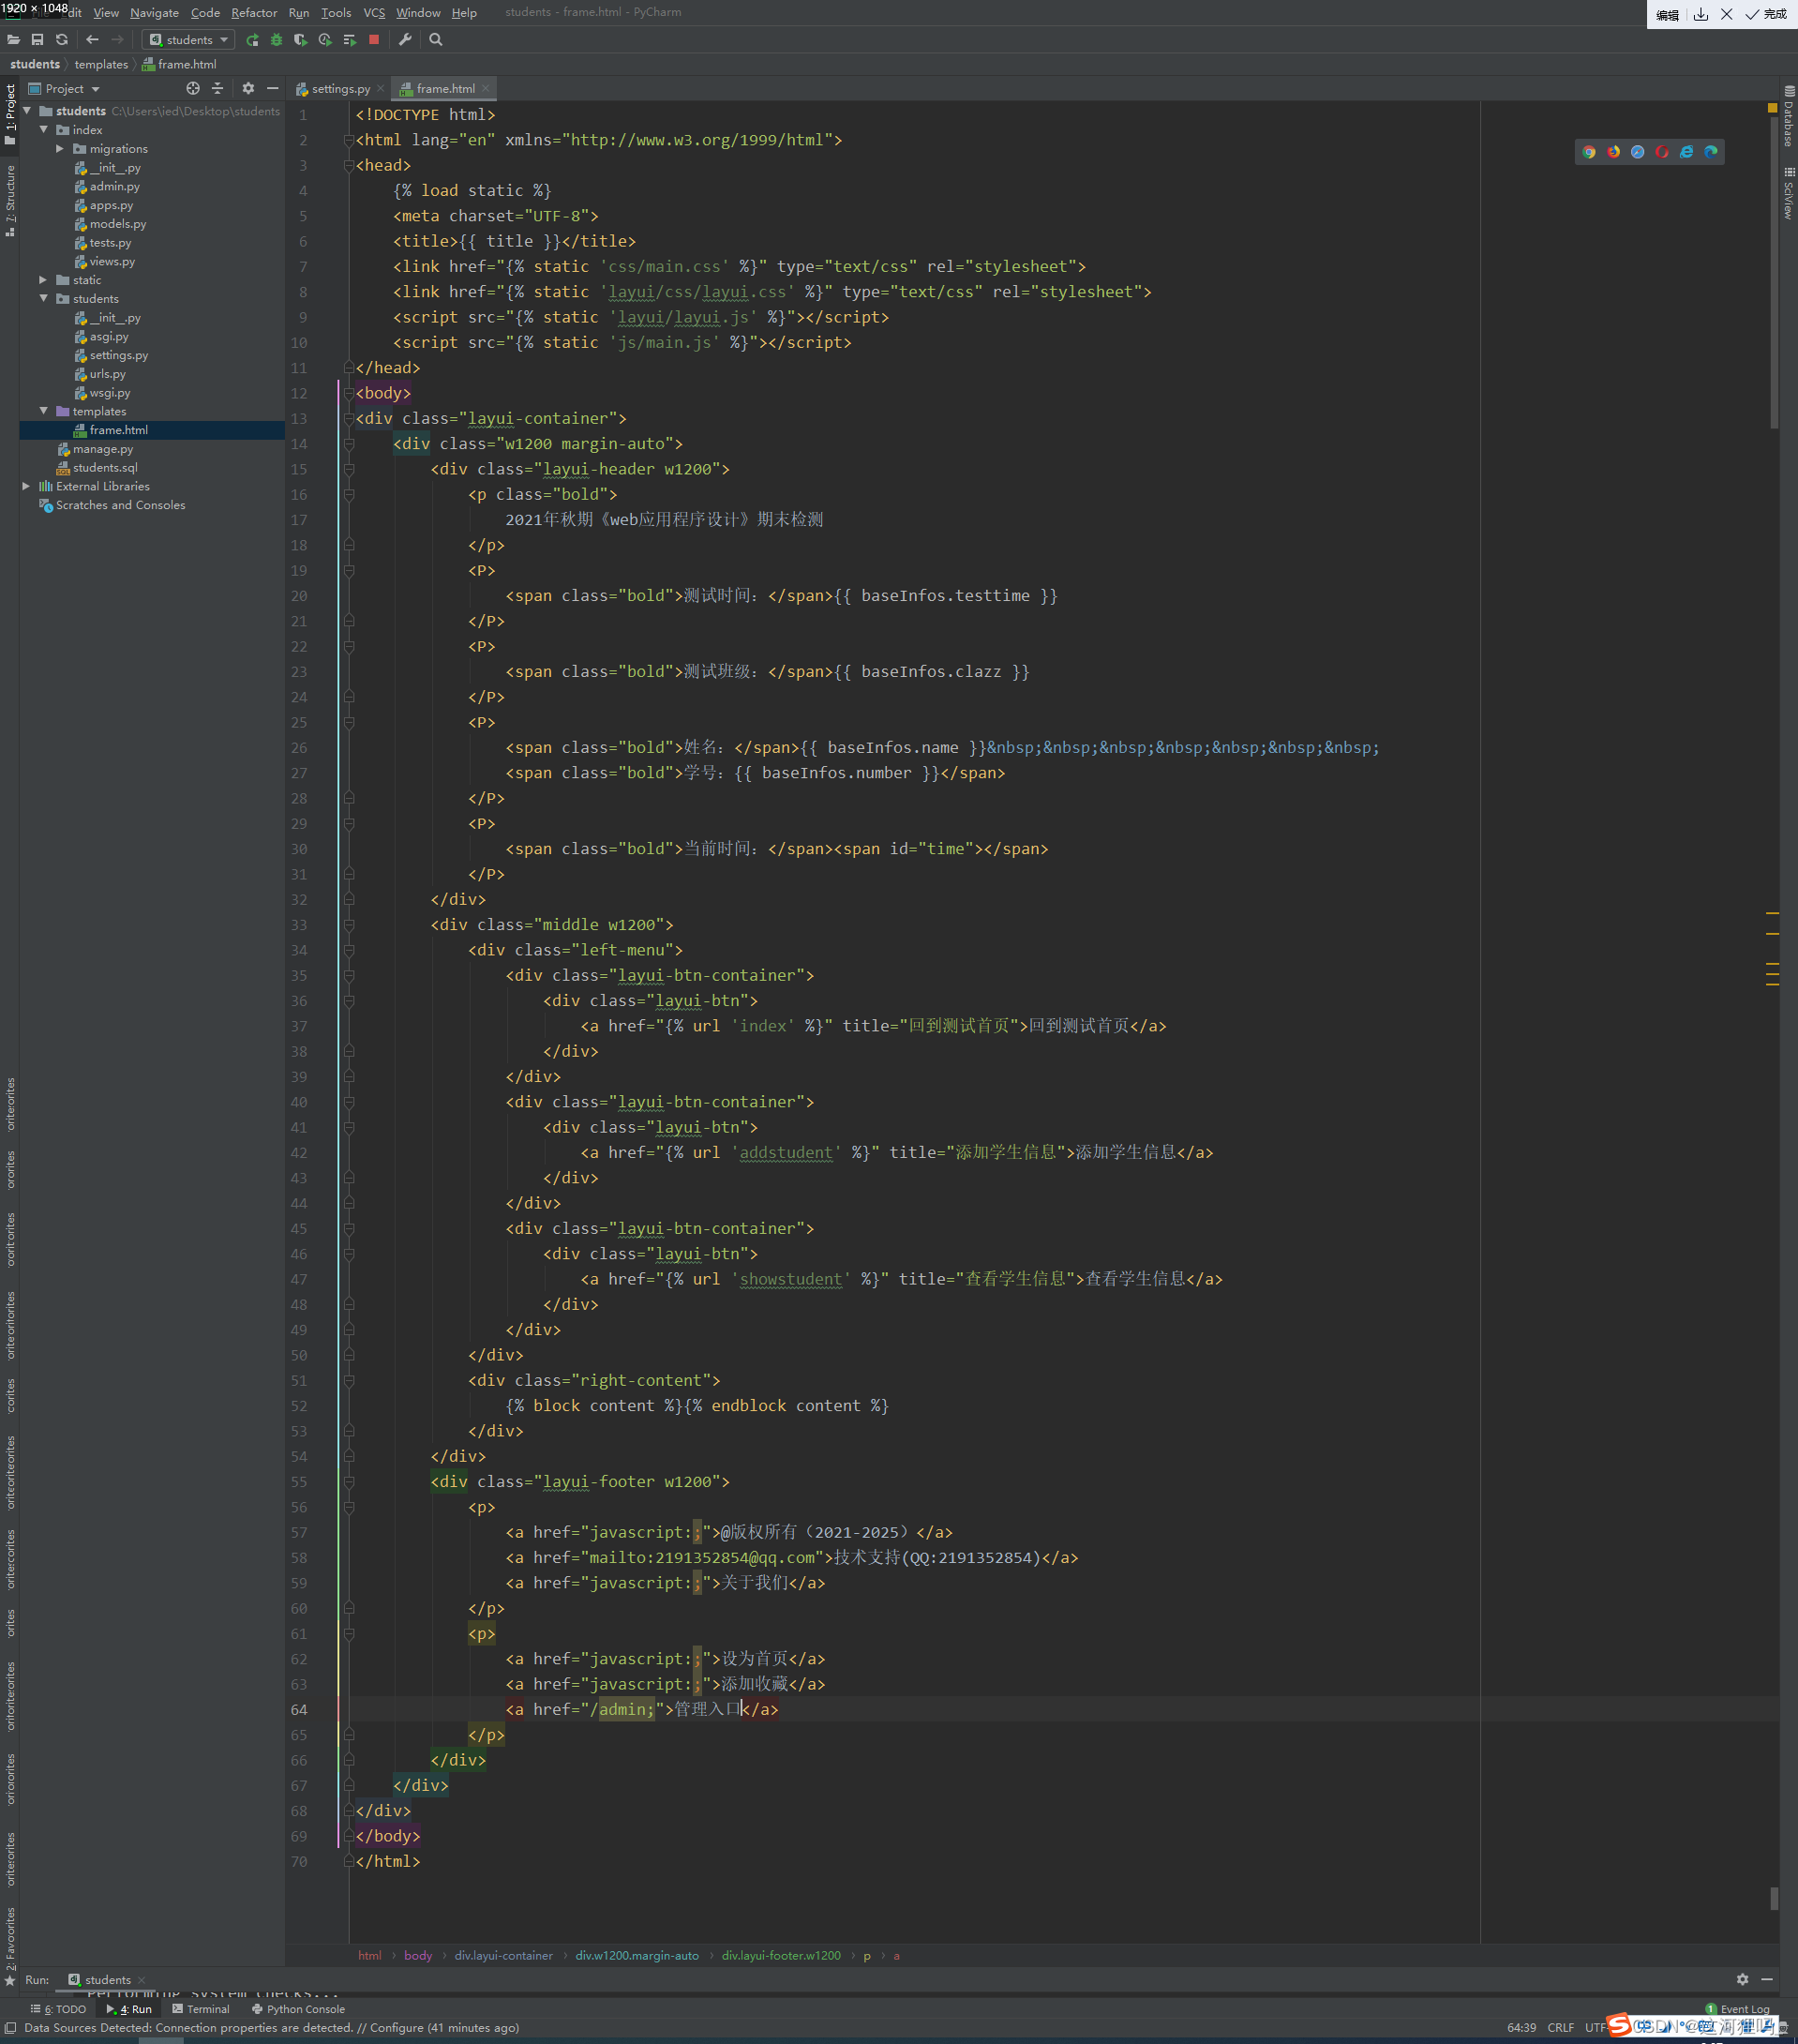Open the Event Log
This screenshot has width=1798, height=2044.
pos(1737,2009)
